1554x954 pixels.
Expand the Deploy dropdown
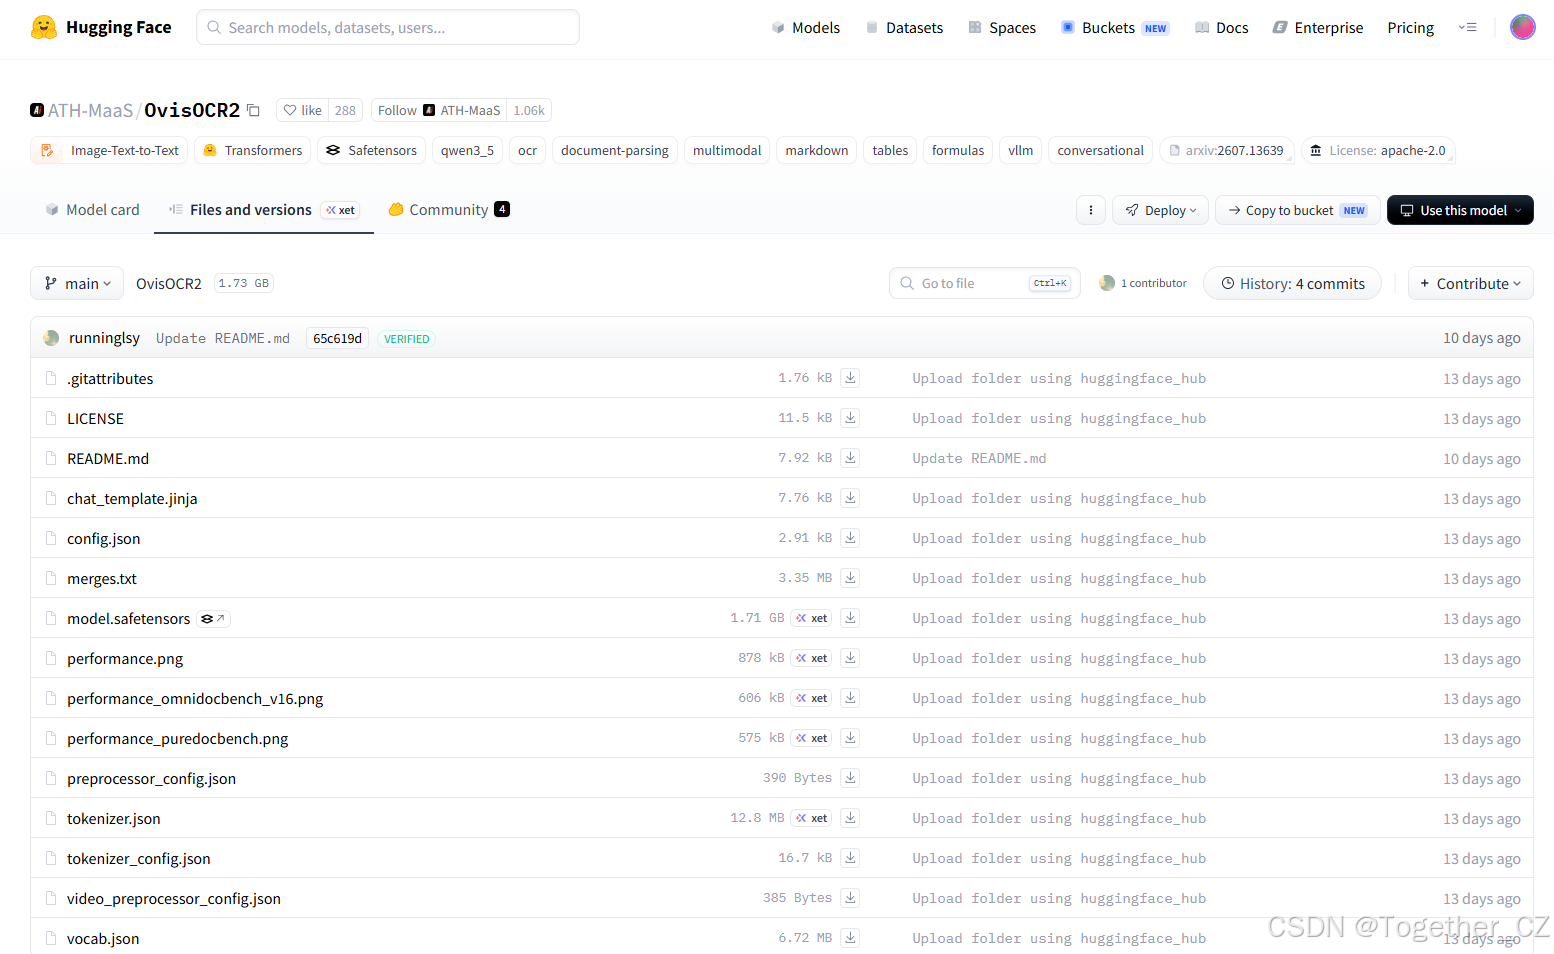pyautogui.click(x=1160, y=210)
